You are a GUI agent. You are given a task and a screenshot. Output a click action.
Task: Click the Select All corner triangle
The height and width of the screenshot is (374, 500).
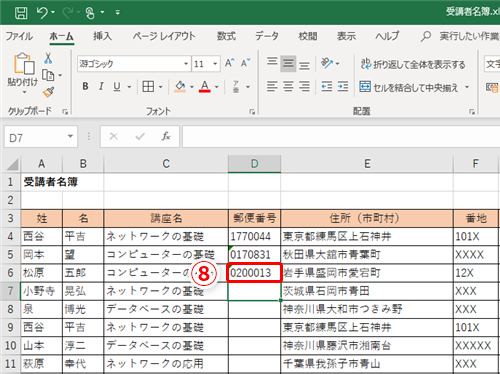[x=12, y=164]
